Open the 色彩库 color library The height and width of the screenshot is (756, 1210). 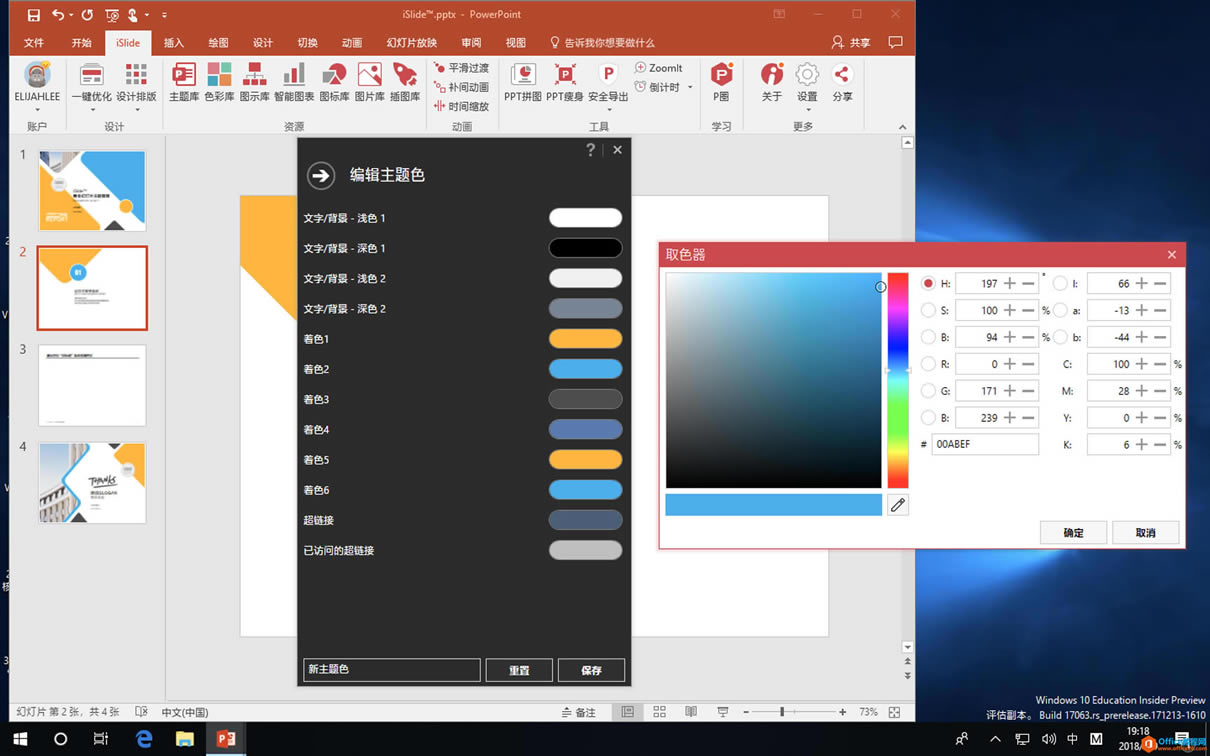(x=219, y=82)
